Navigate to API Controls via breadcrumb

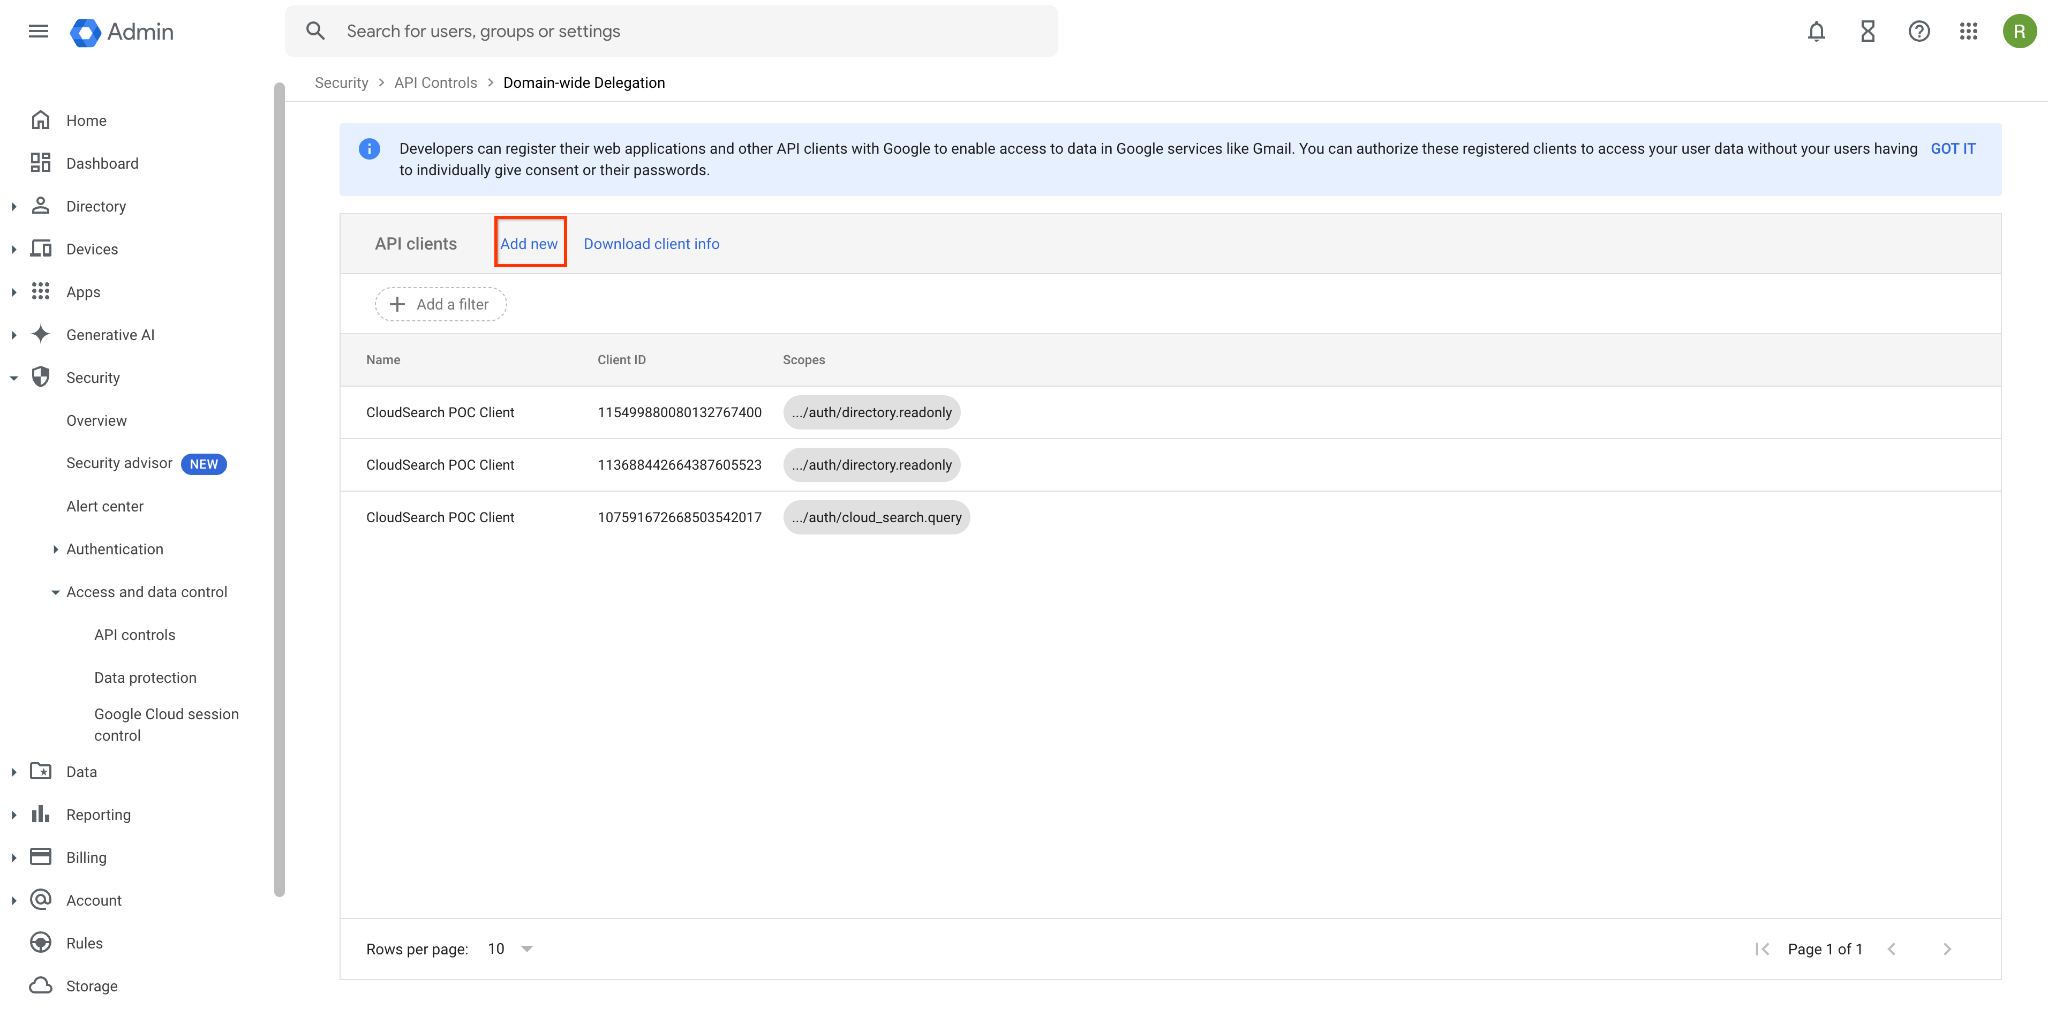(x=435, y=82)
